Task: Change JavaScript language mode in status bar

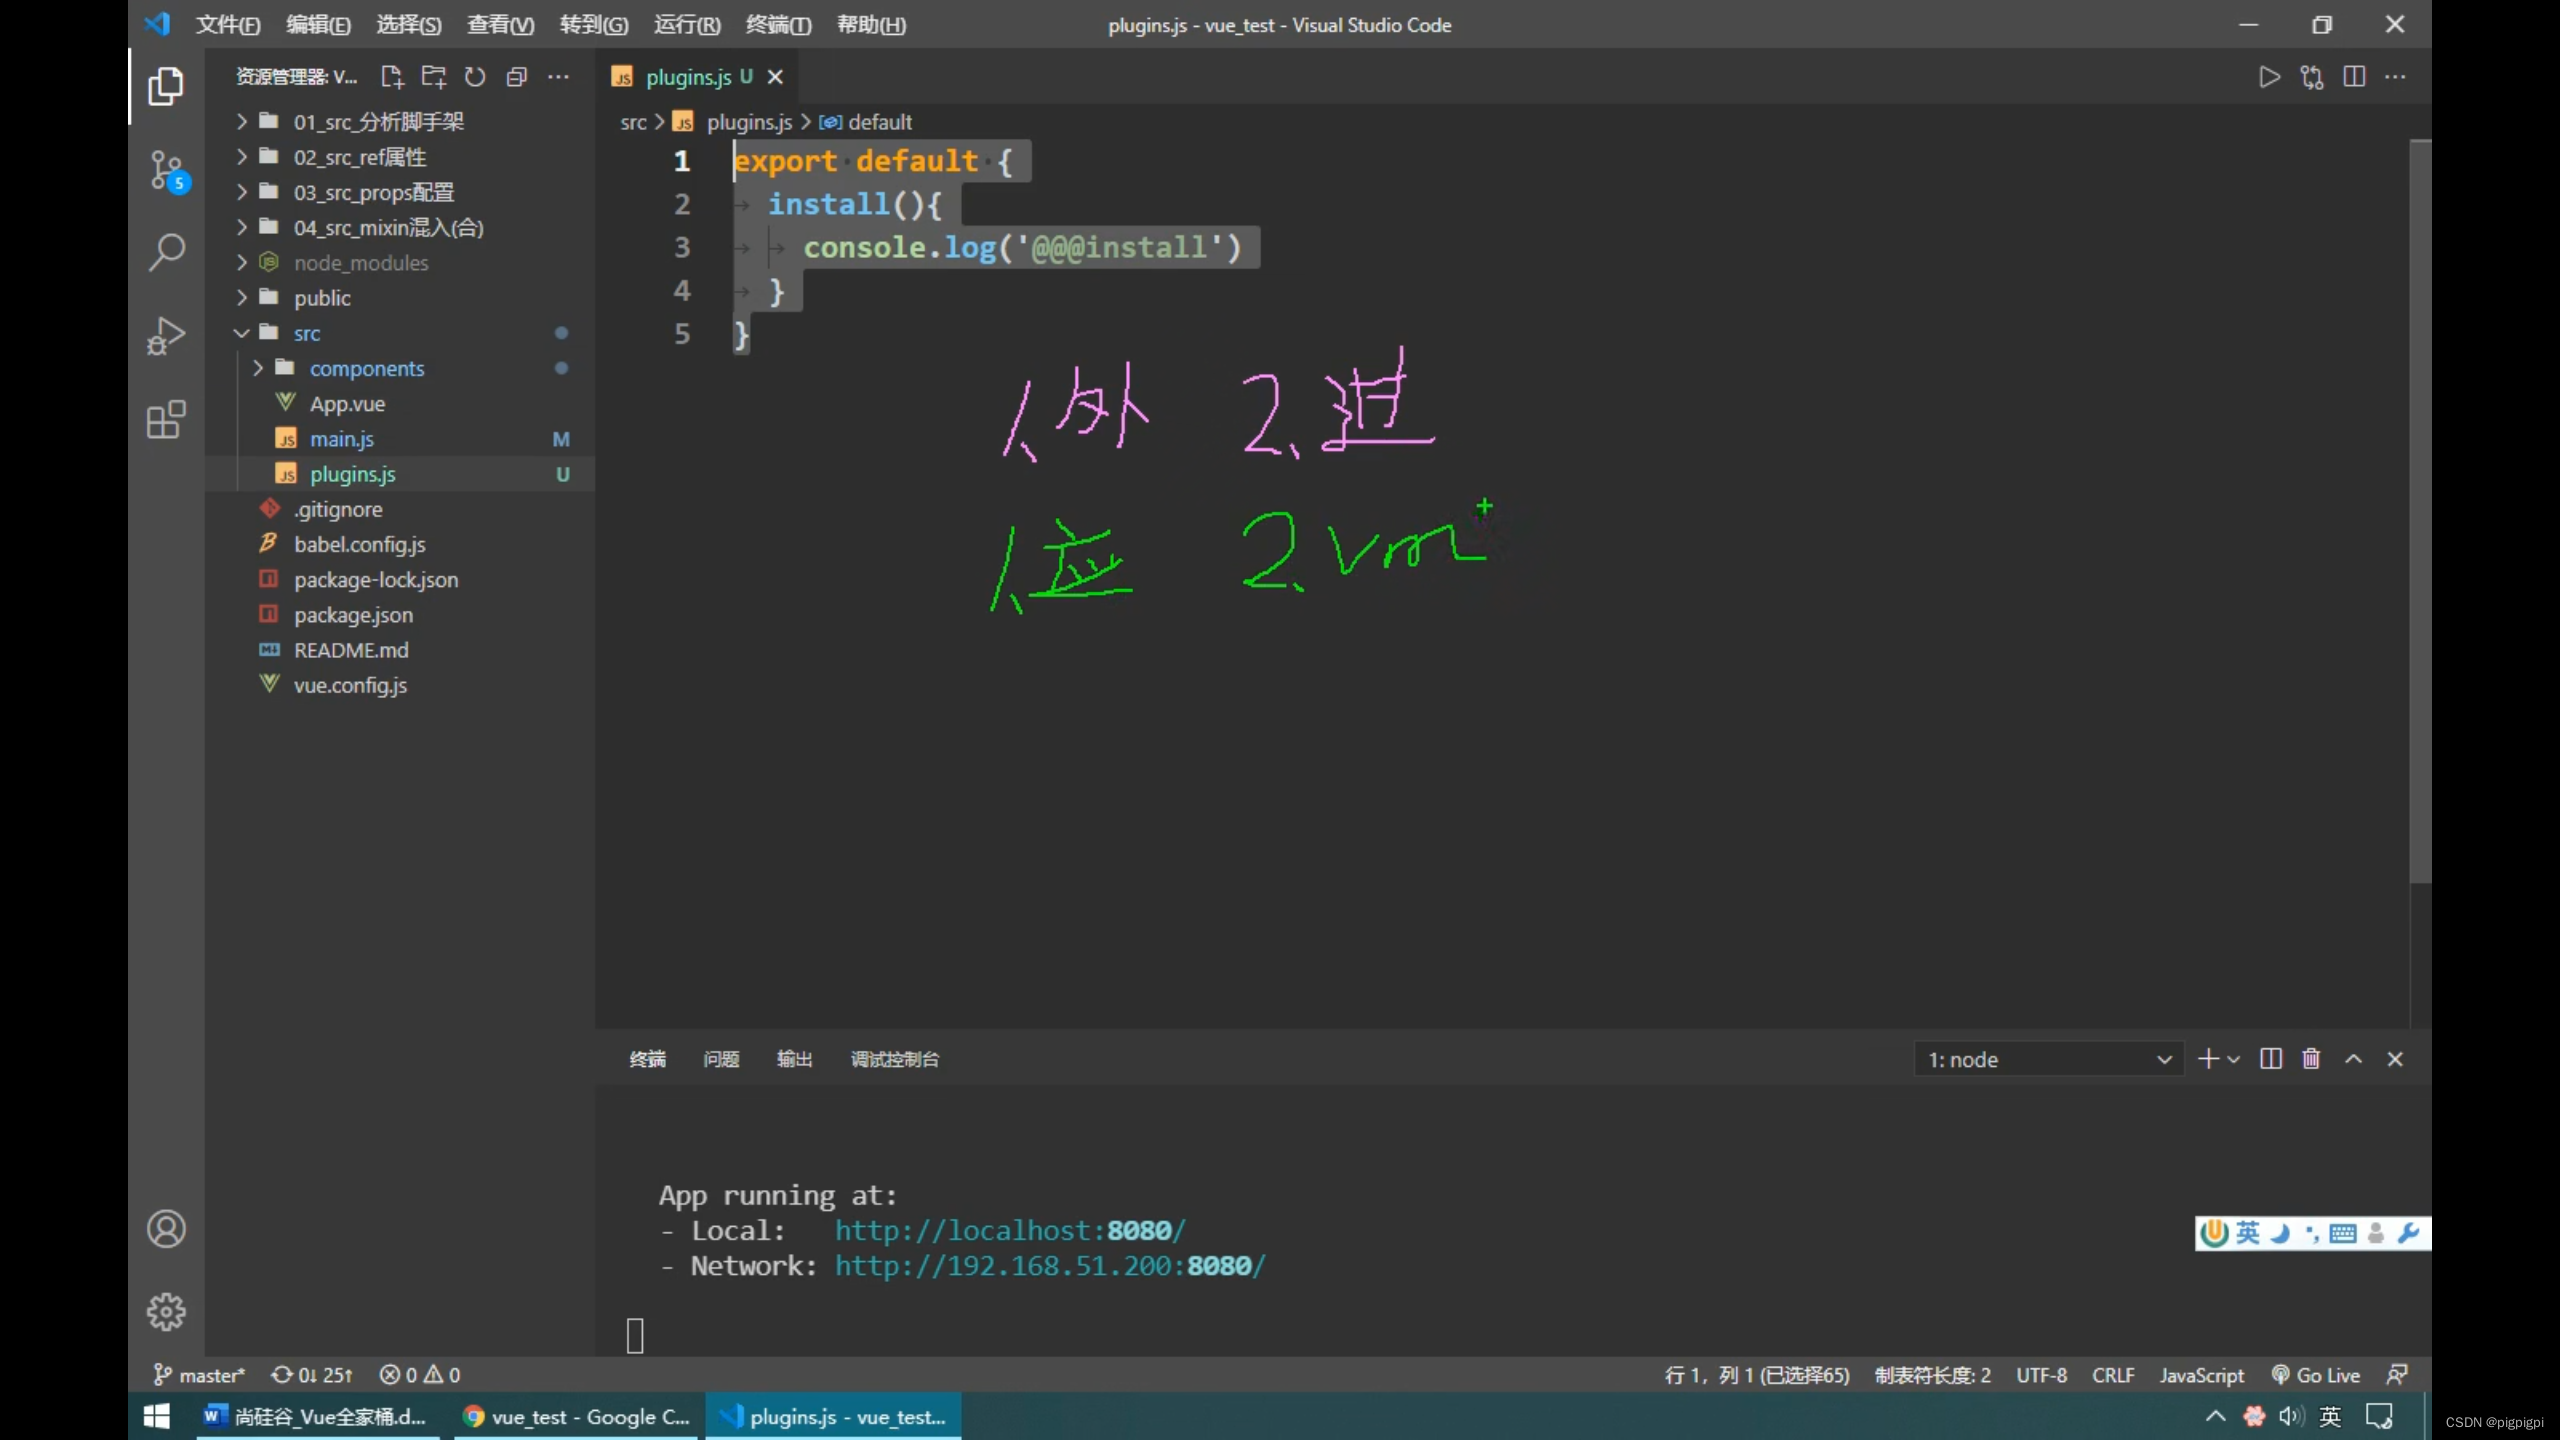Action: click(x=2201, y=1375)
